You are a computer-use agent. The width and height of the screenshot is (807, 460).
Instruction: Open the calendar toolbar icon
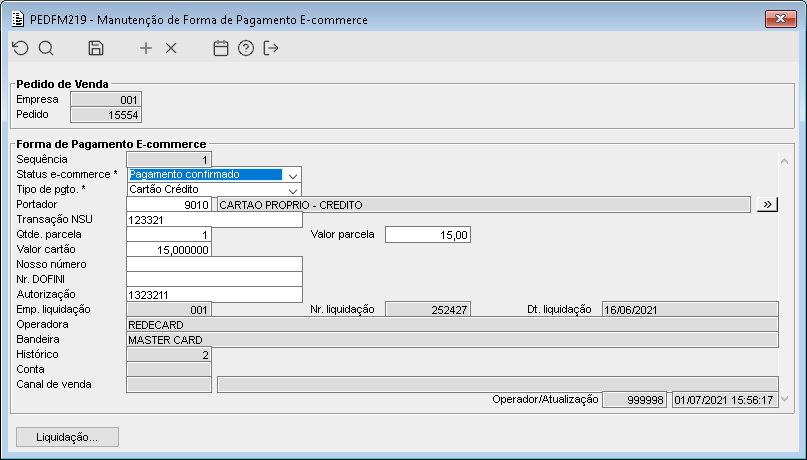pyautogui.click(x=221, y=48)
